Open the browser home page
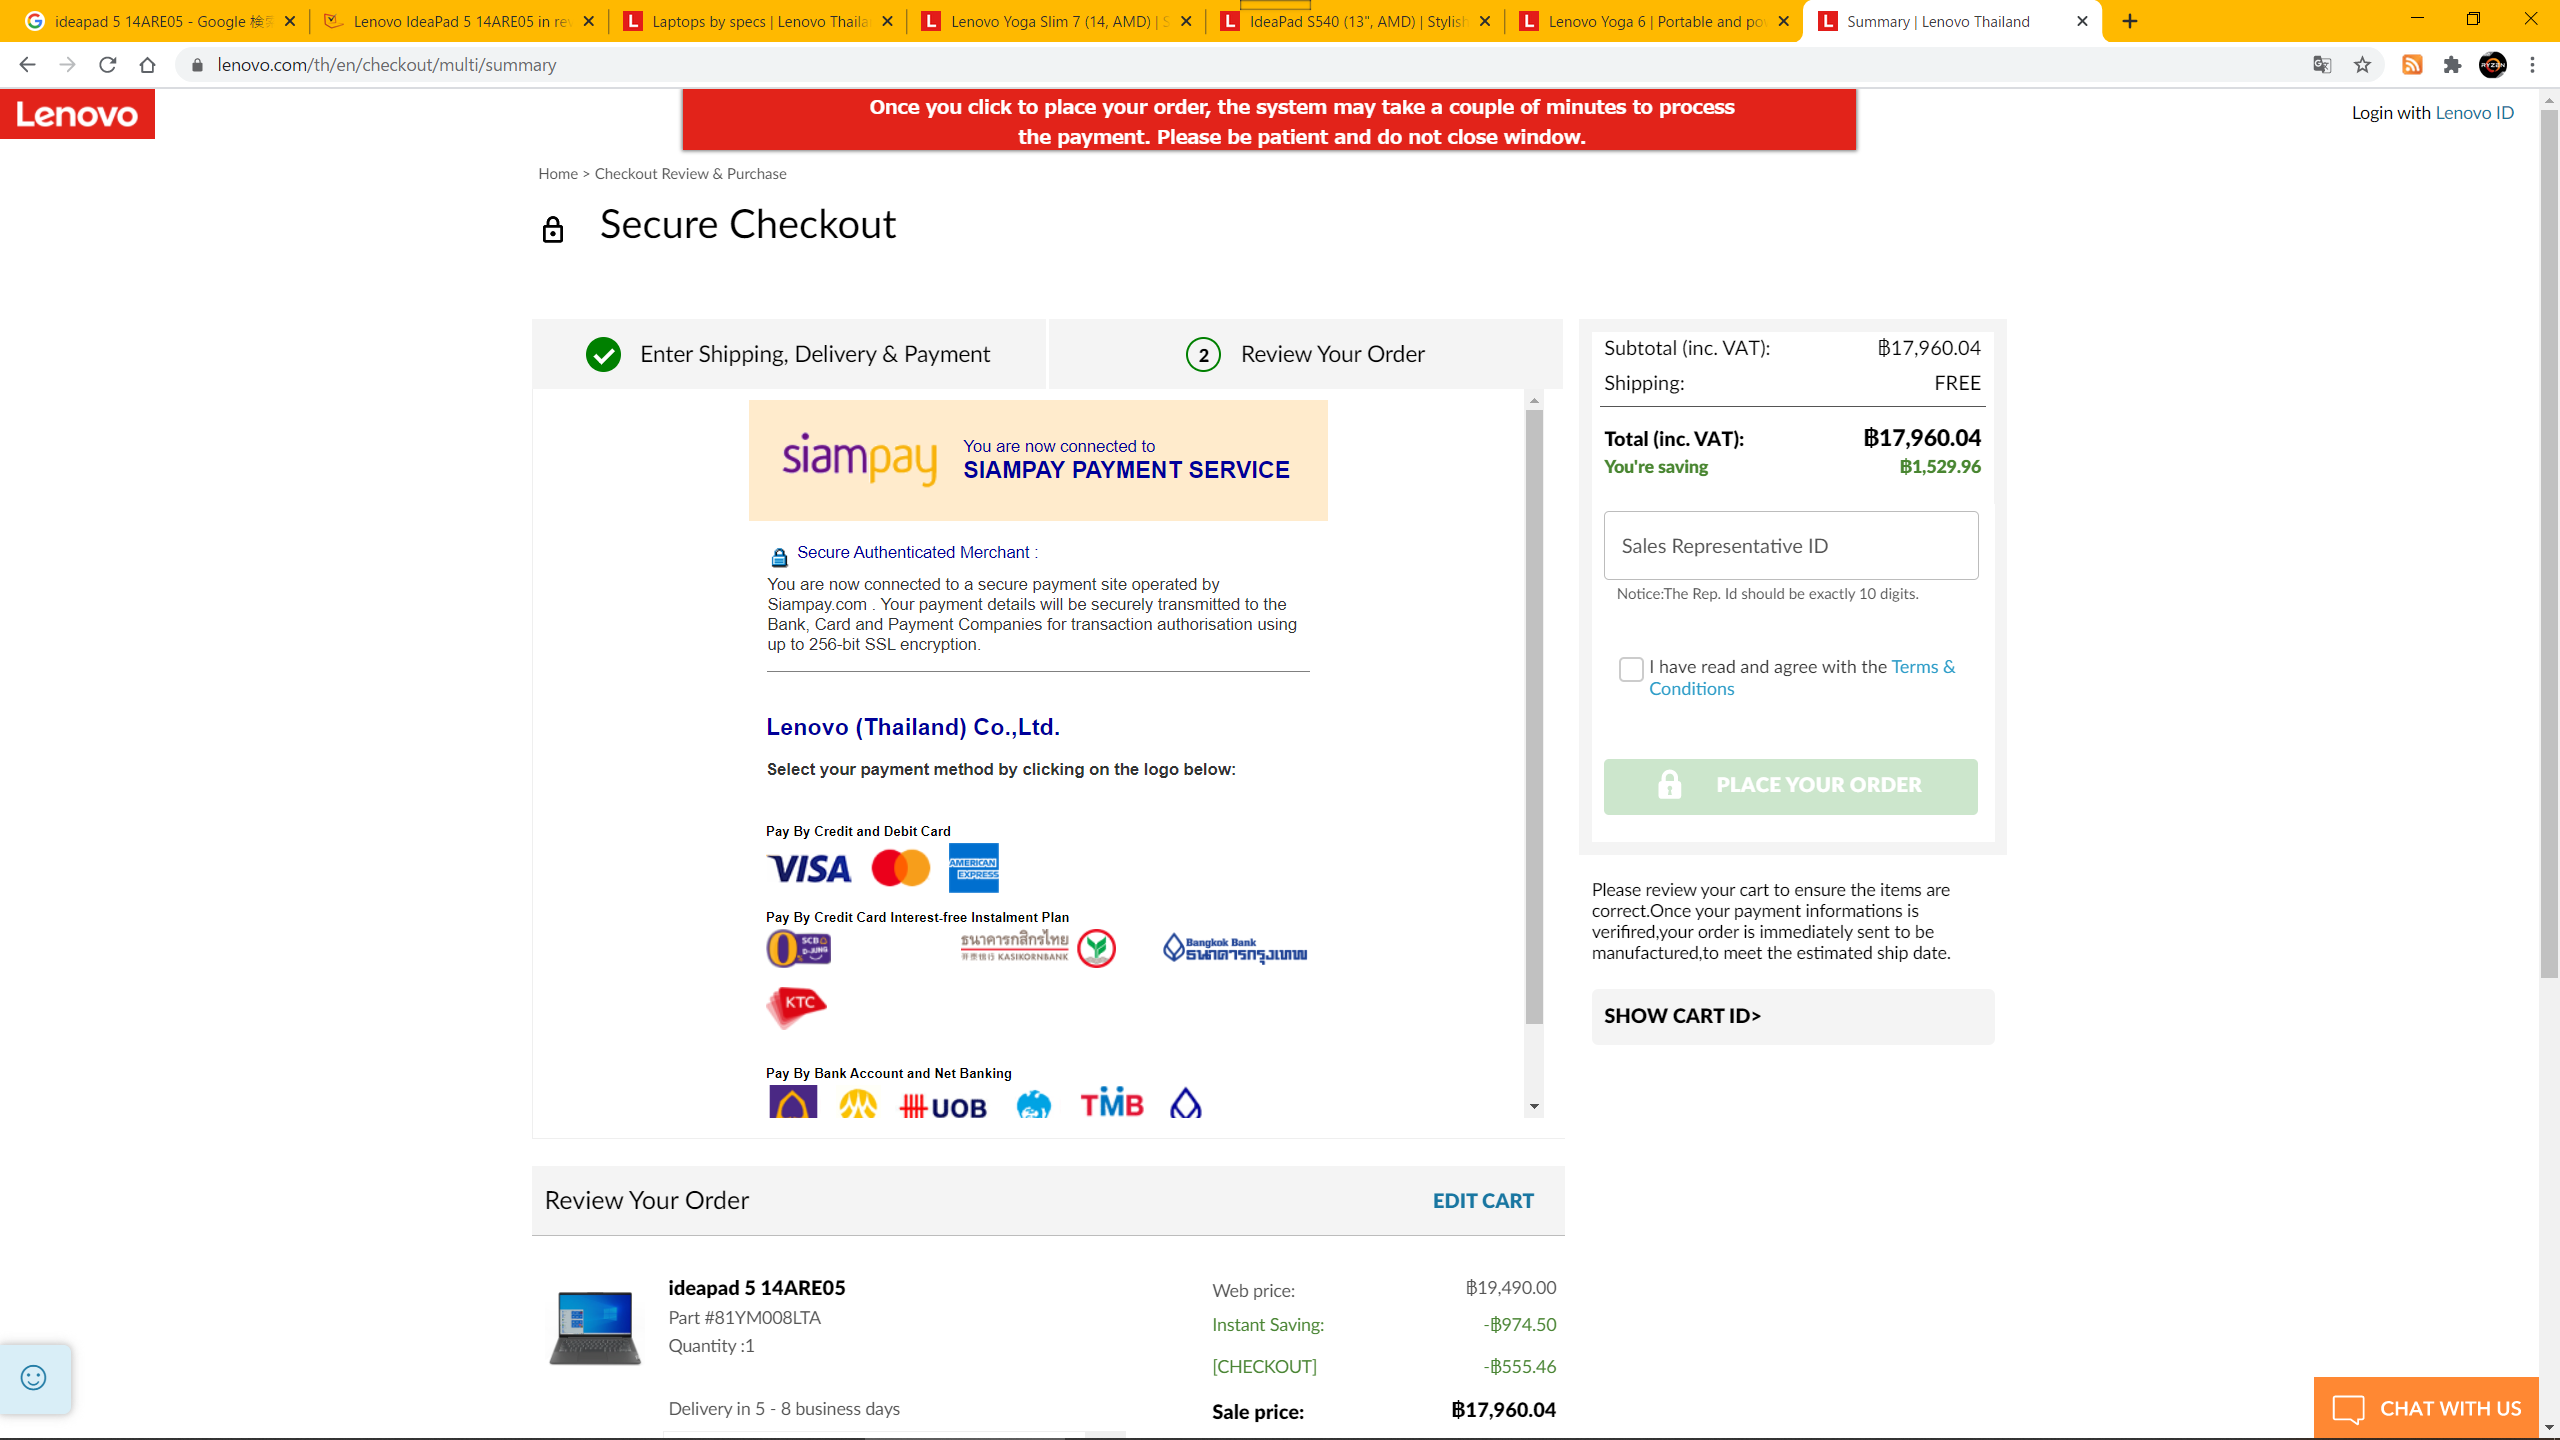This screenshot has height=1440, width=2560. tap(148, 65)
